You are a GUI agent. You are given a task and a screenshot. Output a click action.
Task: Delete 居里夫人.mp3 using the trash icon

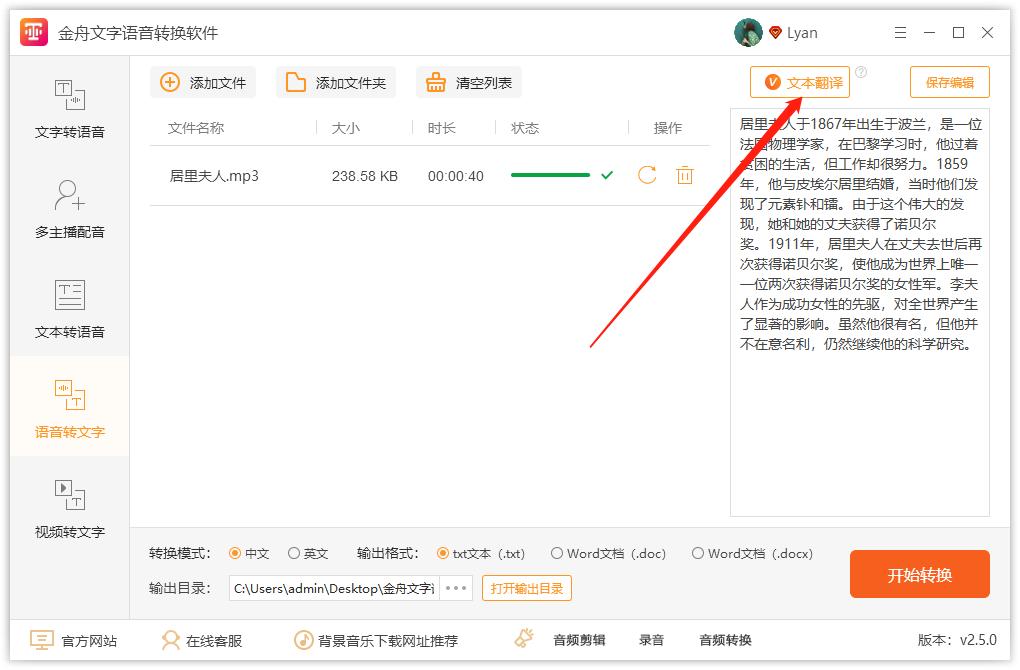coord(684,174)
